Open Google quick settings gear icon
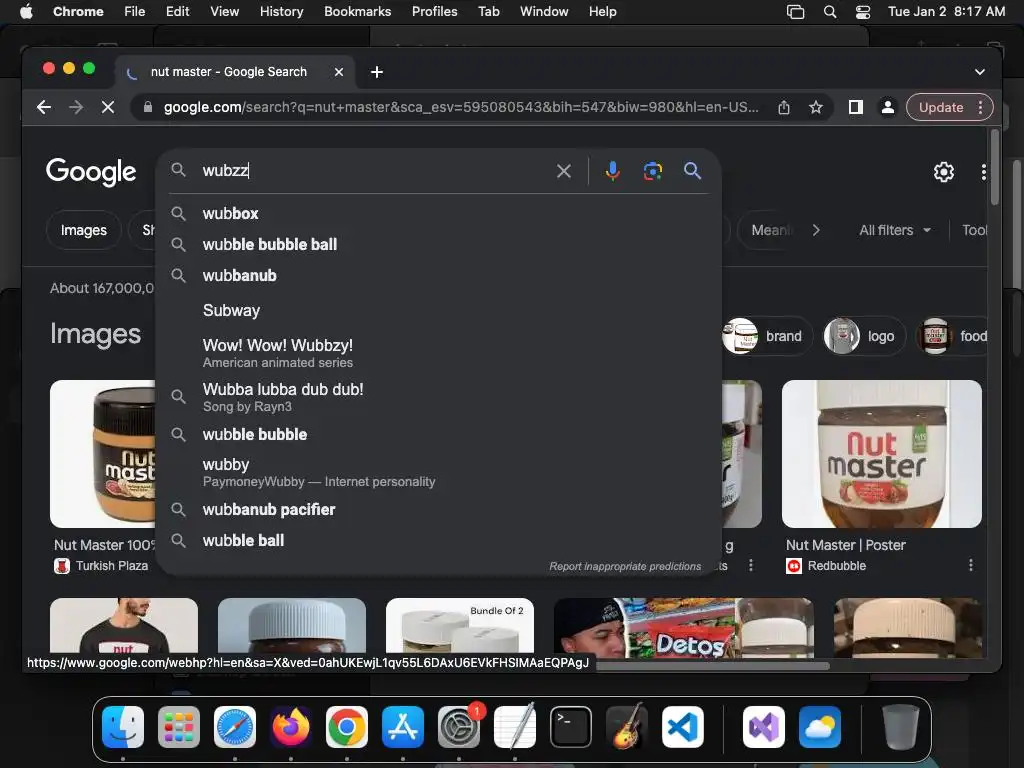Image resolution: width=1024 pixels, height=768 pixels. [x=944, y=172]
